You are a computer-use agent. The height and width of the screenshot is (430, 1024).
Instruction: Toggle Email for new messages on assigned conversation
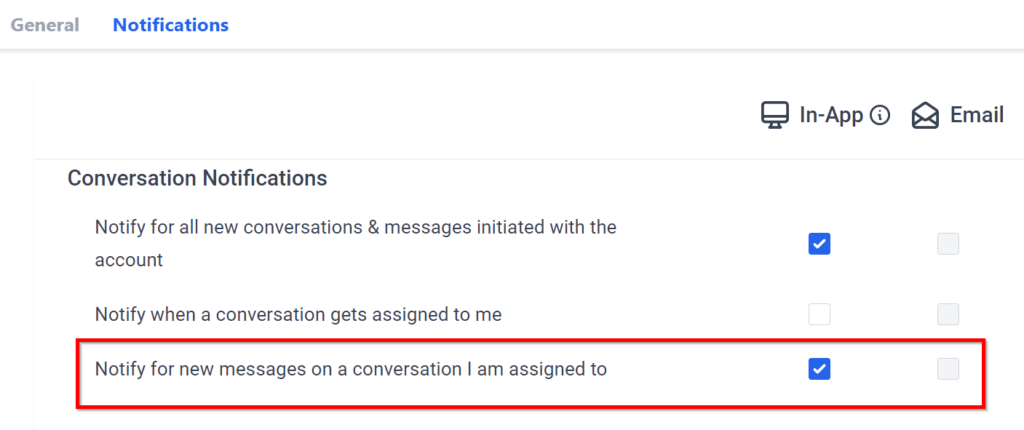[948, 369]
